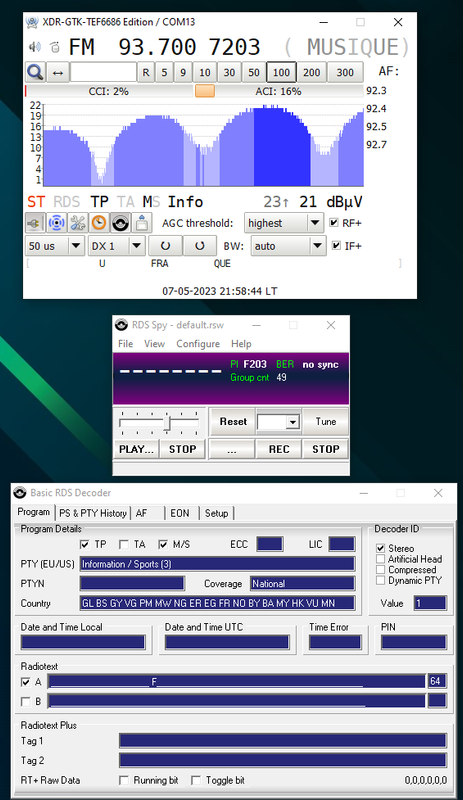Click the orange clock scheduler icon
Viewport: 463px width, 800px height.
point(99,223)
